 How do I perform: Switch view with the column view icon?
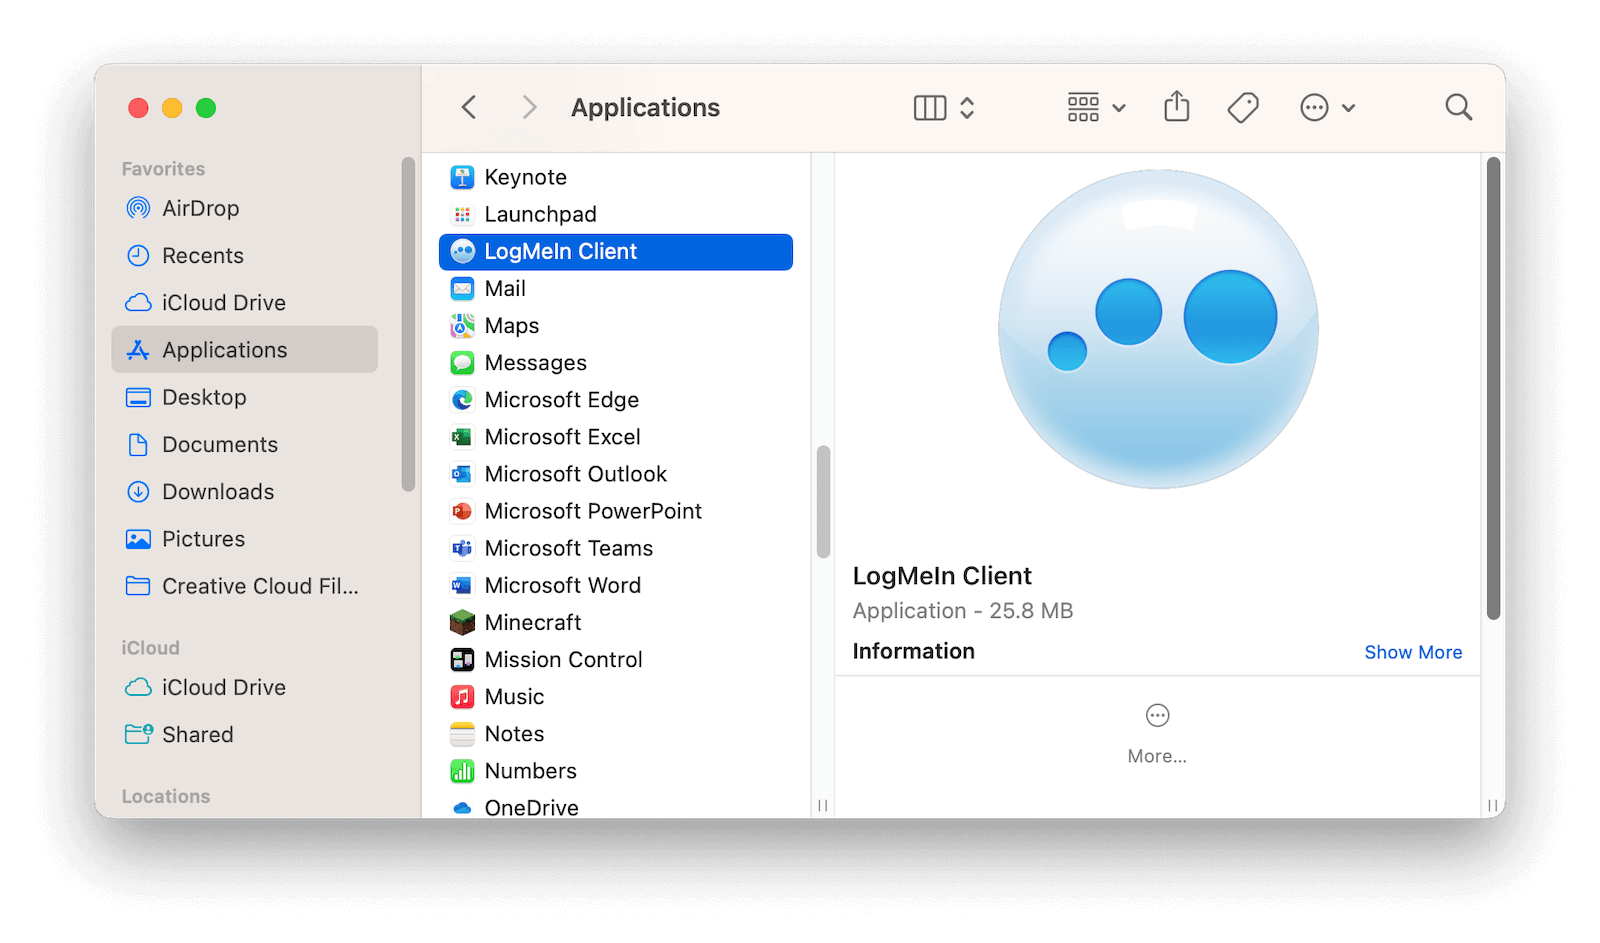pyautogui.click(x=930, y=108)
